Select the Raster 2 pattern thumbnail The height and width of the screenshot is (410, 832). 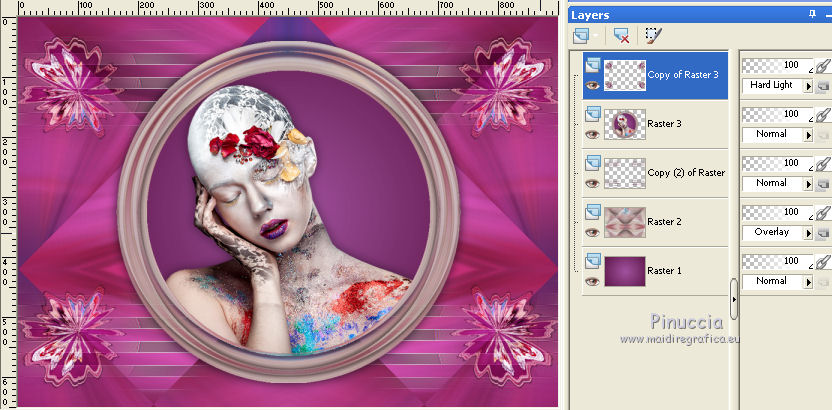(x=625, y=222)
